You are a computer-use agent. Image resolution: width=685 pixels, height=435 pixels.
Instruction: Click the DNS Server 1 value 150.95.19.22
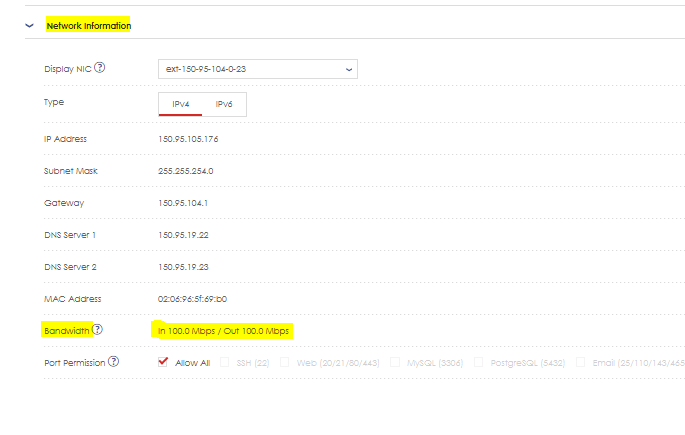pyautogui.click(x=185, y=235)
